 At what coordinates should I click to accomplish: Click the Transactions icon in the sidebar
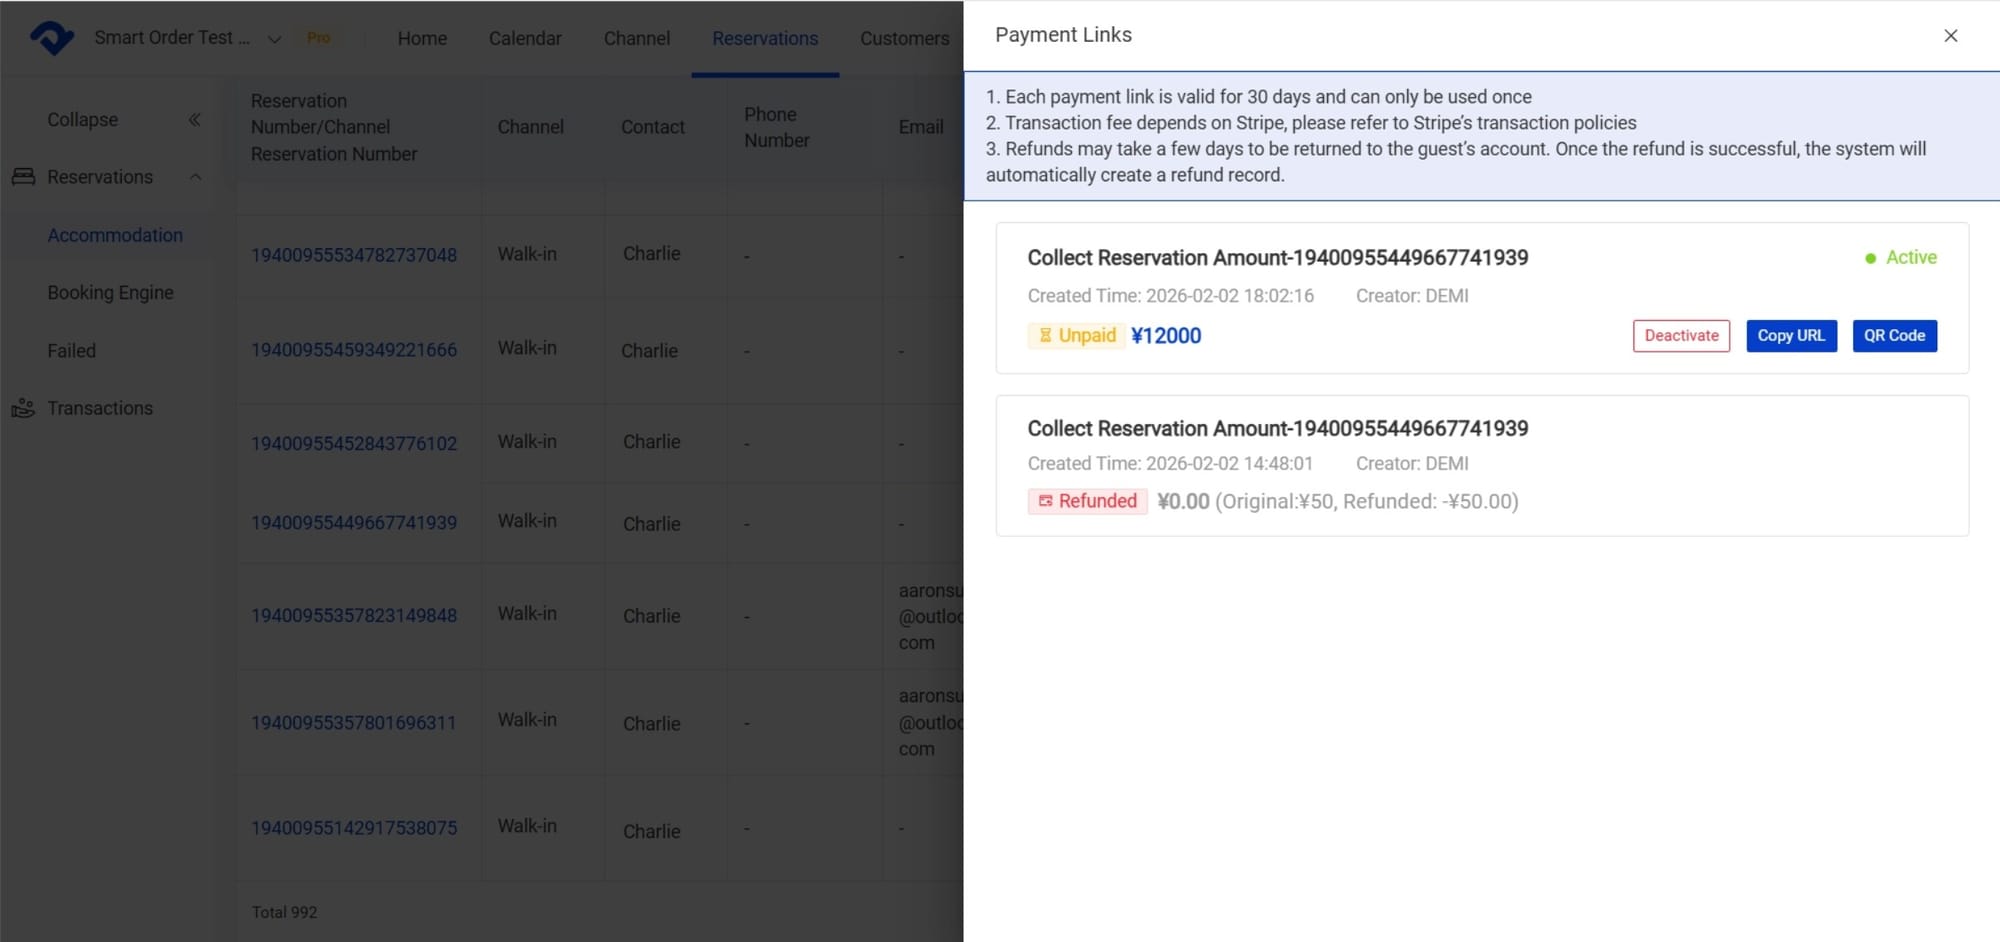tap(23, 408)
